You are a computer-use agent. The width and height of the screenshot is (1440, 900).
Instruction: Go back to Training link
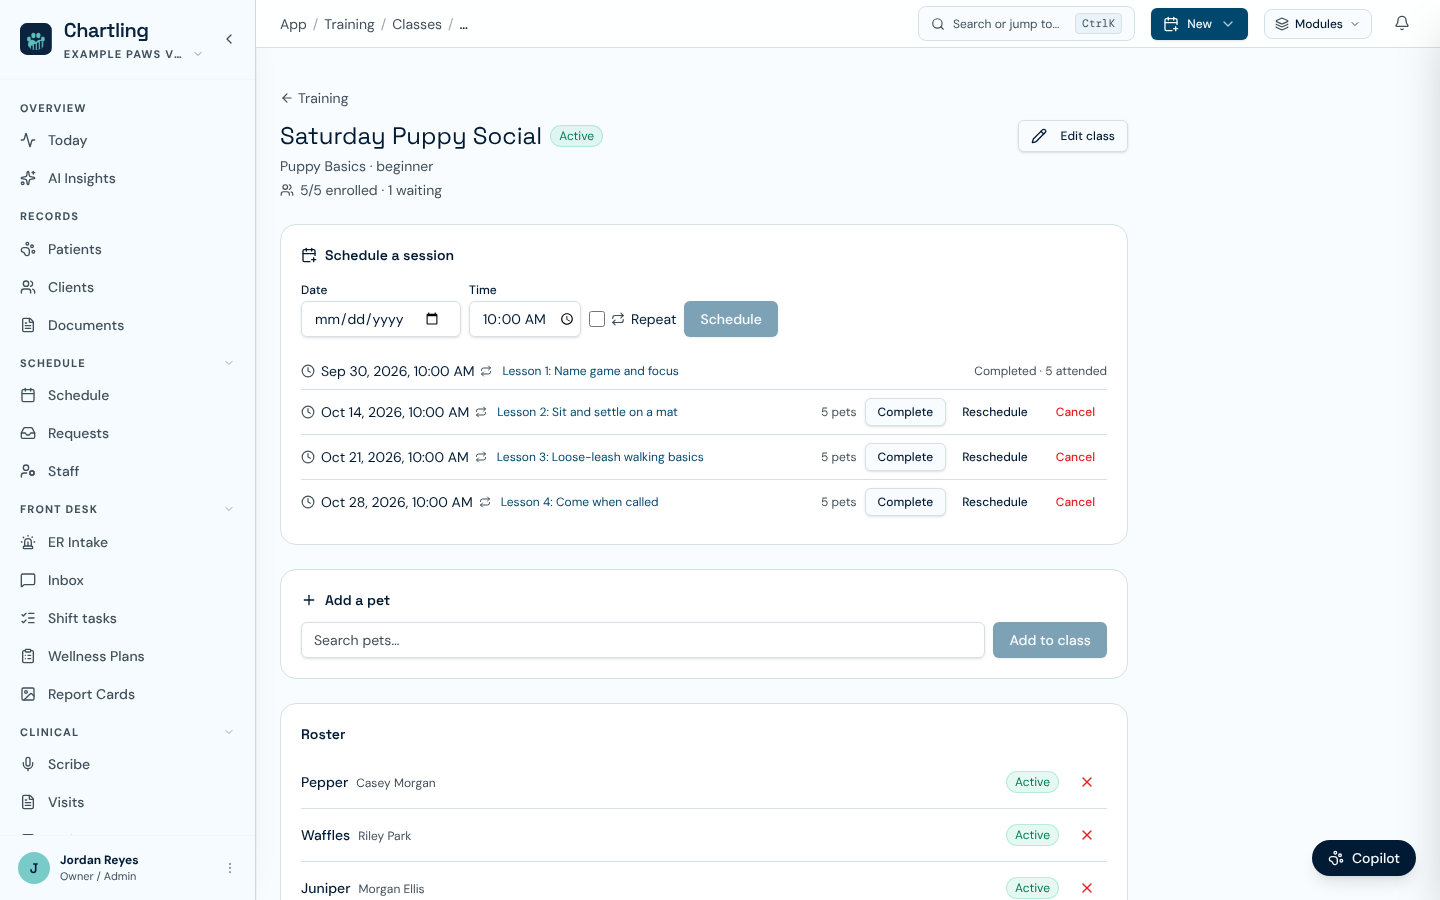[x=314, y=98]
